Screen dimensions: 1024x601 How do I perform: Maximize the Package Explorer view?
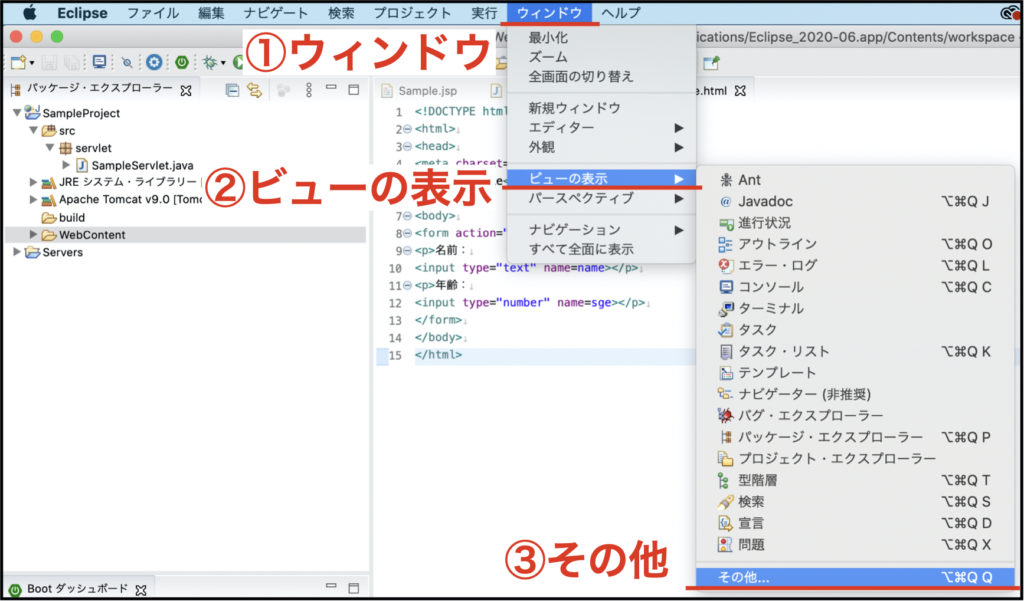tap(353, 89)
